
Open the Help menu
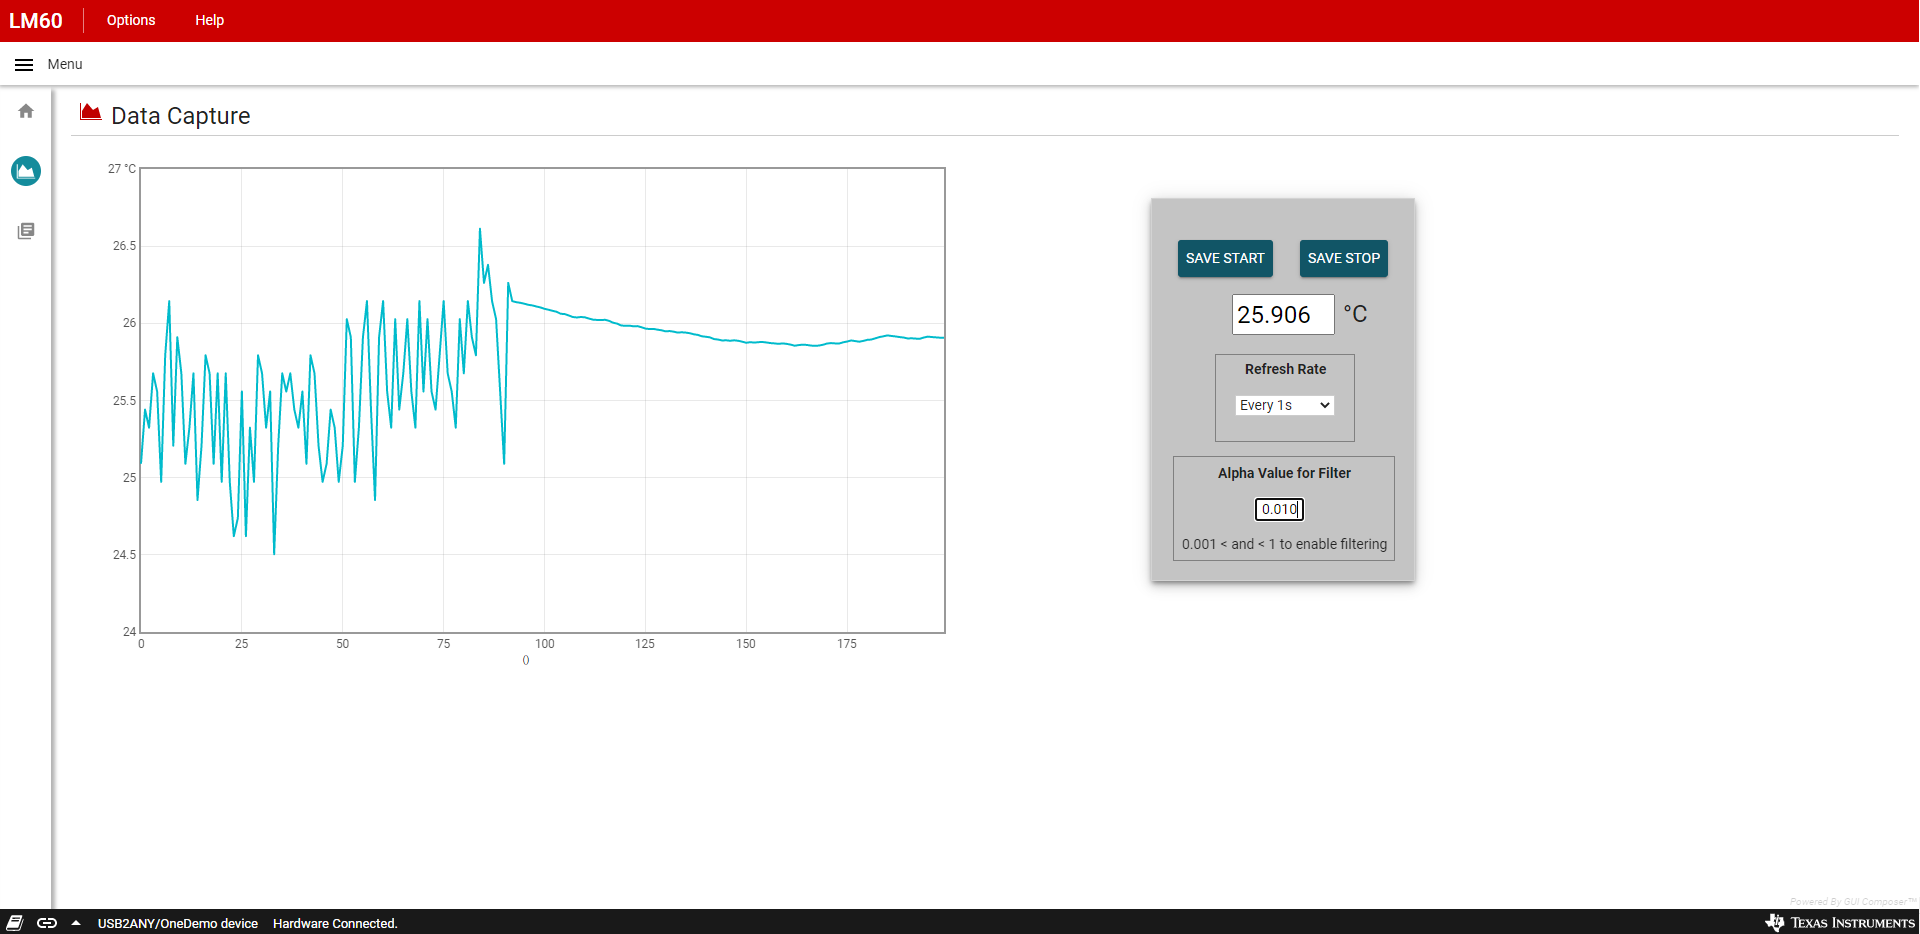pos(209,20)
